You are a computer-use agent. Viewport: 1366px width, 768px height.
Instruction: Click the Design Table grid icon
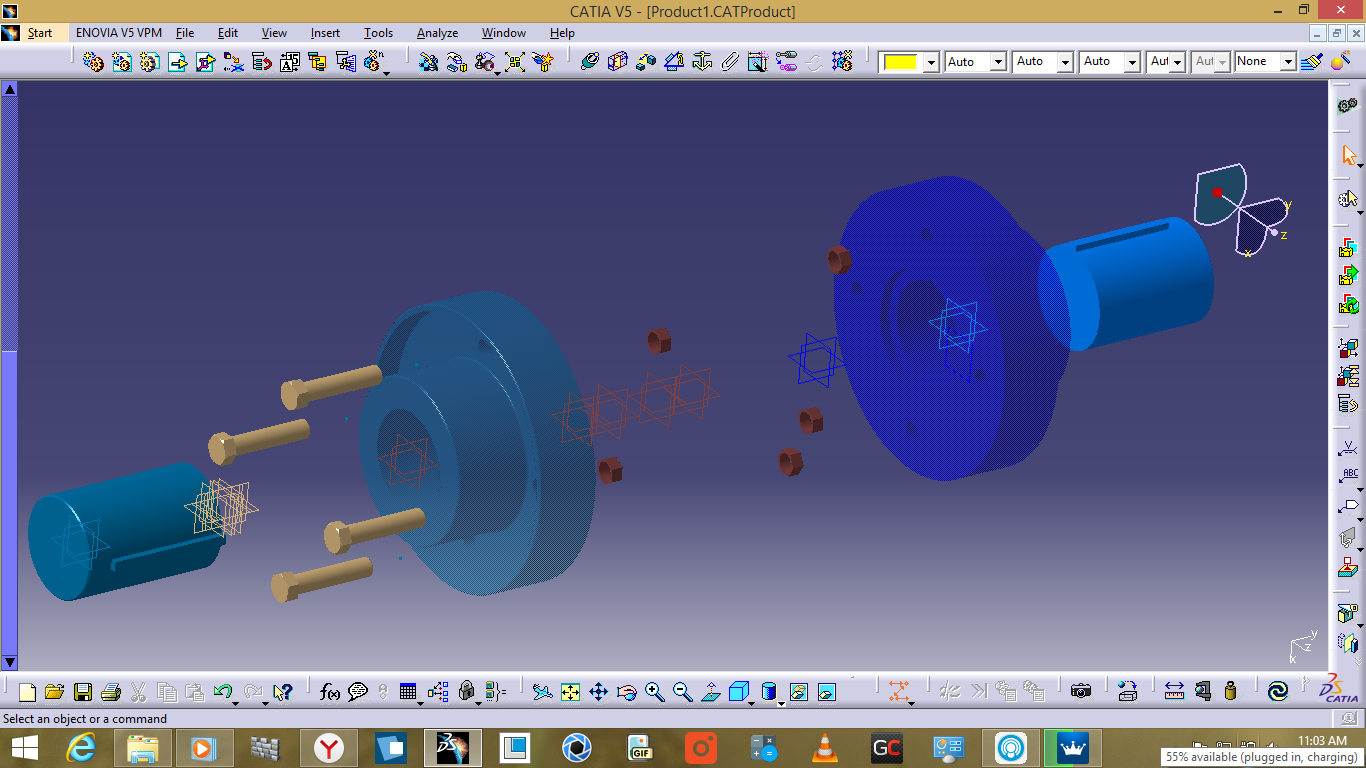click(x=407, y=692)
